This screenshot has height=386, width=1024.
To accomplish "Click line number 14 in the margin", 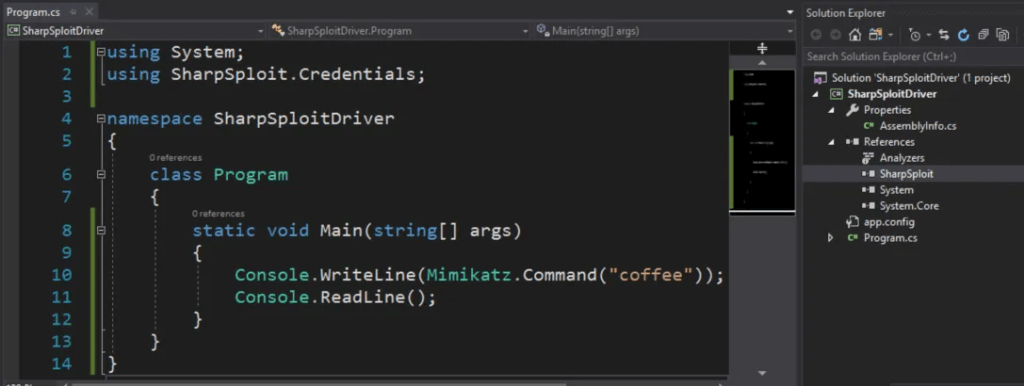I will 61,364.
